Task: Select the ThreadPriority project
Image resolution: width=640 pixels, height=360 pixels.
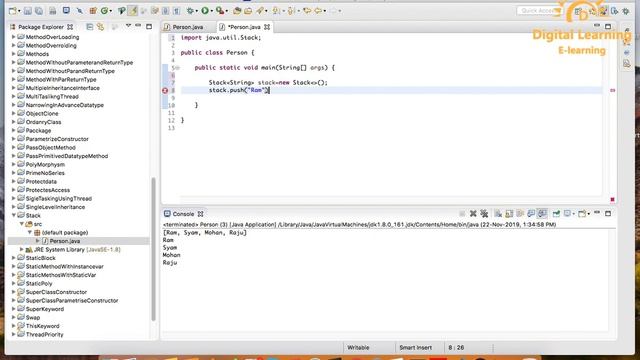Action: coord(44,334)
